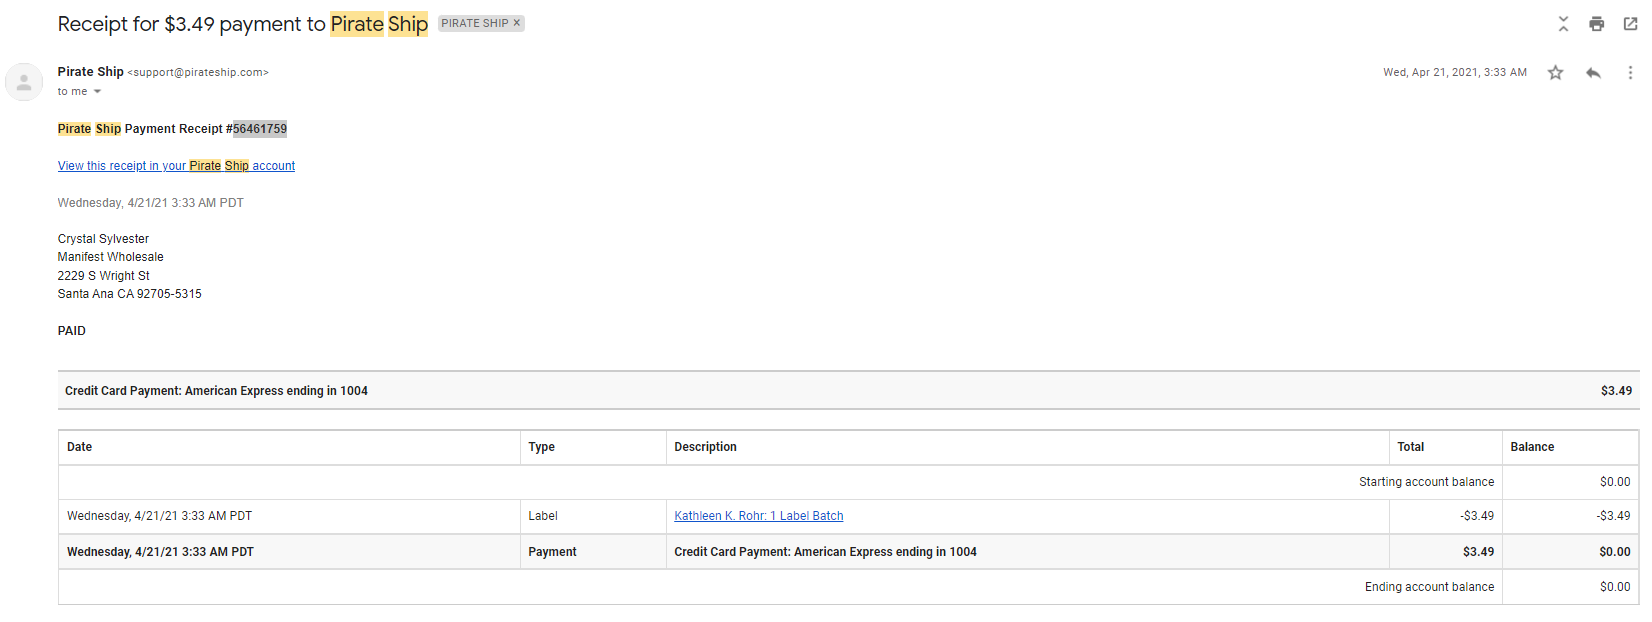
Task: Collapse all messages with the double-arrow icon
Action: [x=1563, y=24]
